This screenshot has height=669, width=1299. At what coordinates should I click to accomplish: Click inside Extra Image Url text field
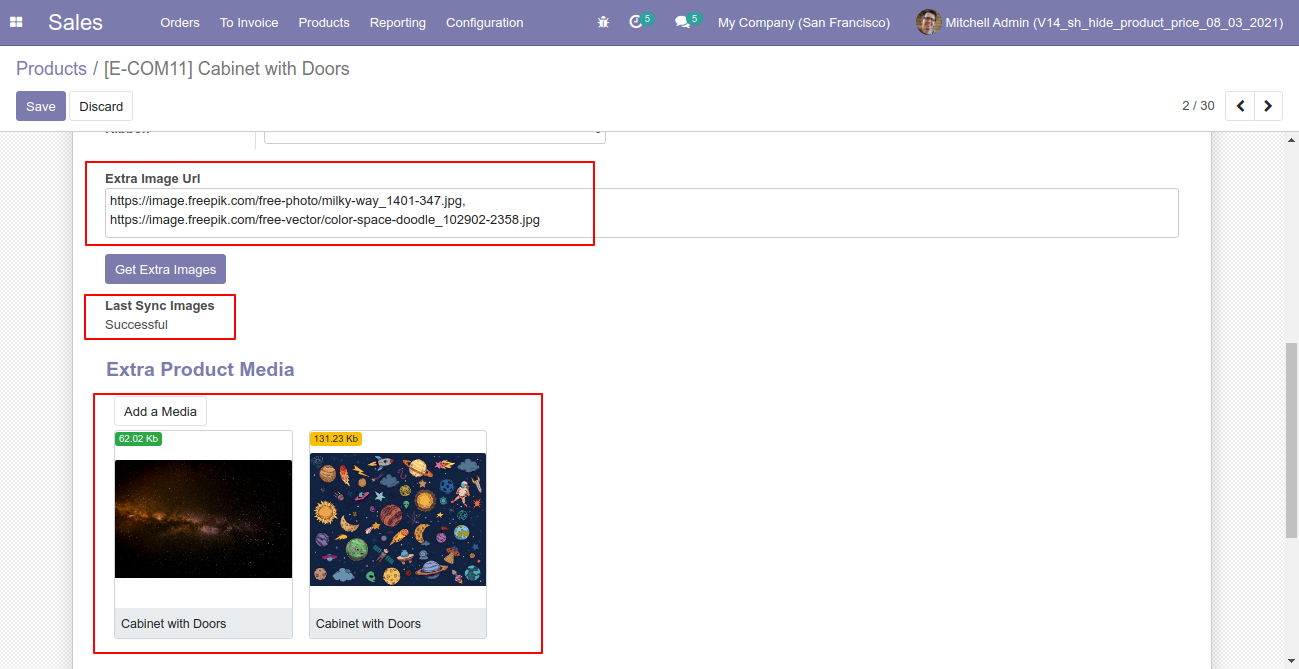(x=641, y=212)
